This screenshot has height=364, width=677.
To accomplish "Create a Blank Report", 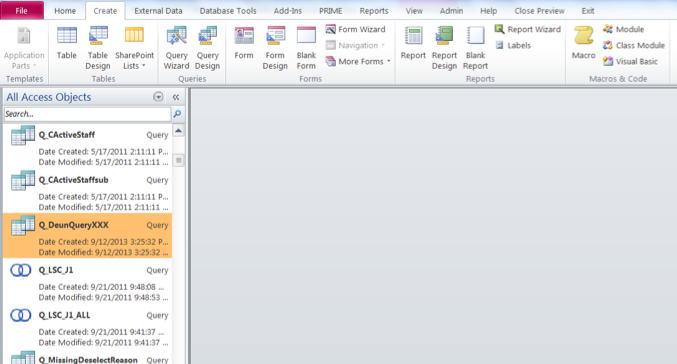I will click(x=475, y=47).
